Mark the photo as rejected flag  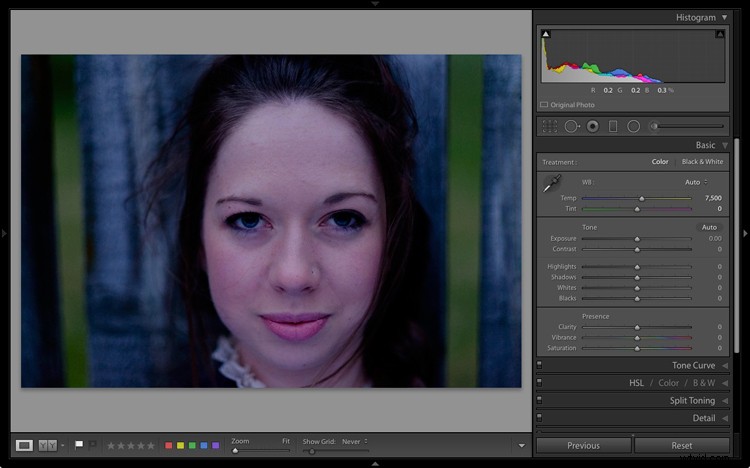click(x=93, y=445)
